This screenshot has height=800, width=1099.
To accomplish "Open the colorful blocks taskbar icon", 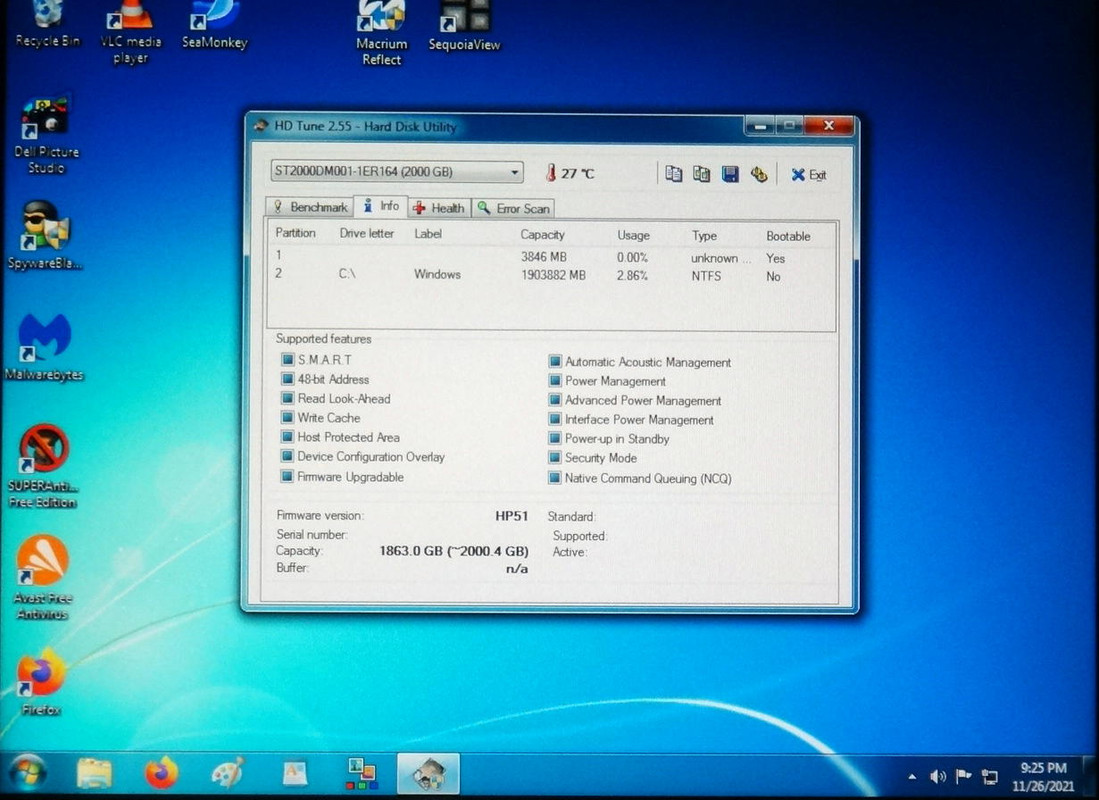I will click(362, 774).
